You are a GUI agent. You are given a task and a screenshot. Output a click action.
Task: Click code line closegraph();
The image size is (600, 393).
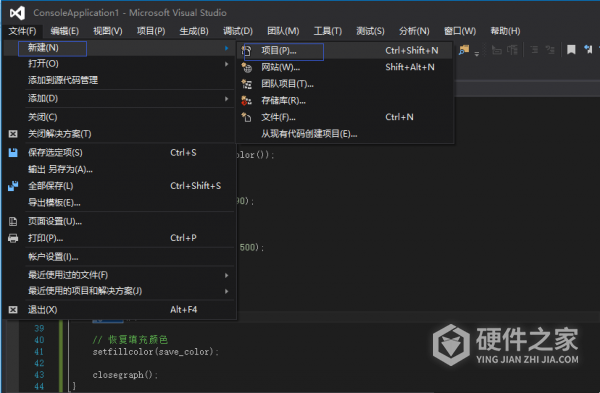125,375
